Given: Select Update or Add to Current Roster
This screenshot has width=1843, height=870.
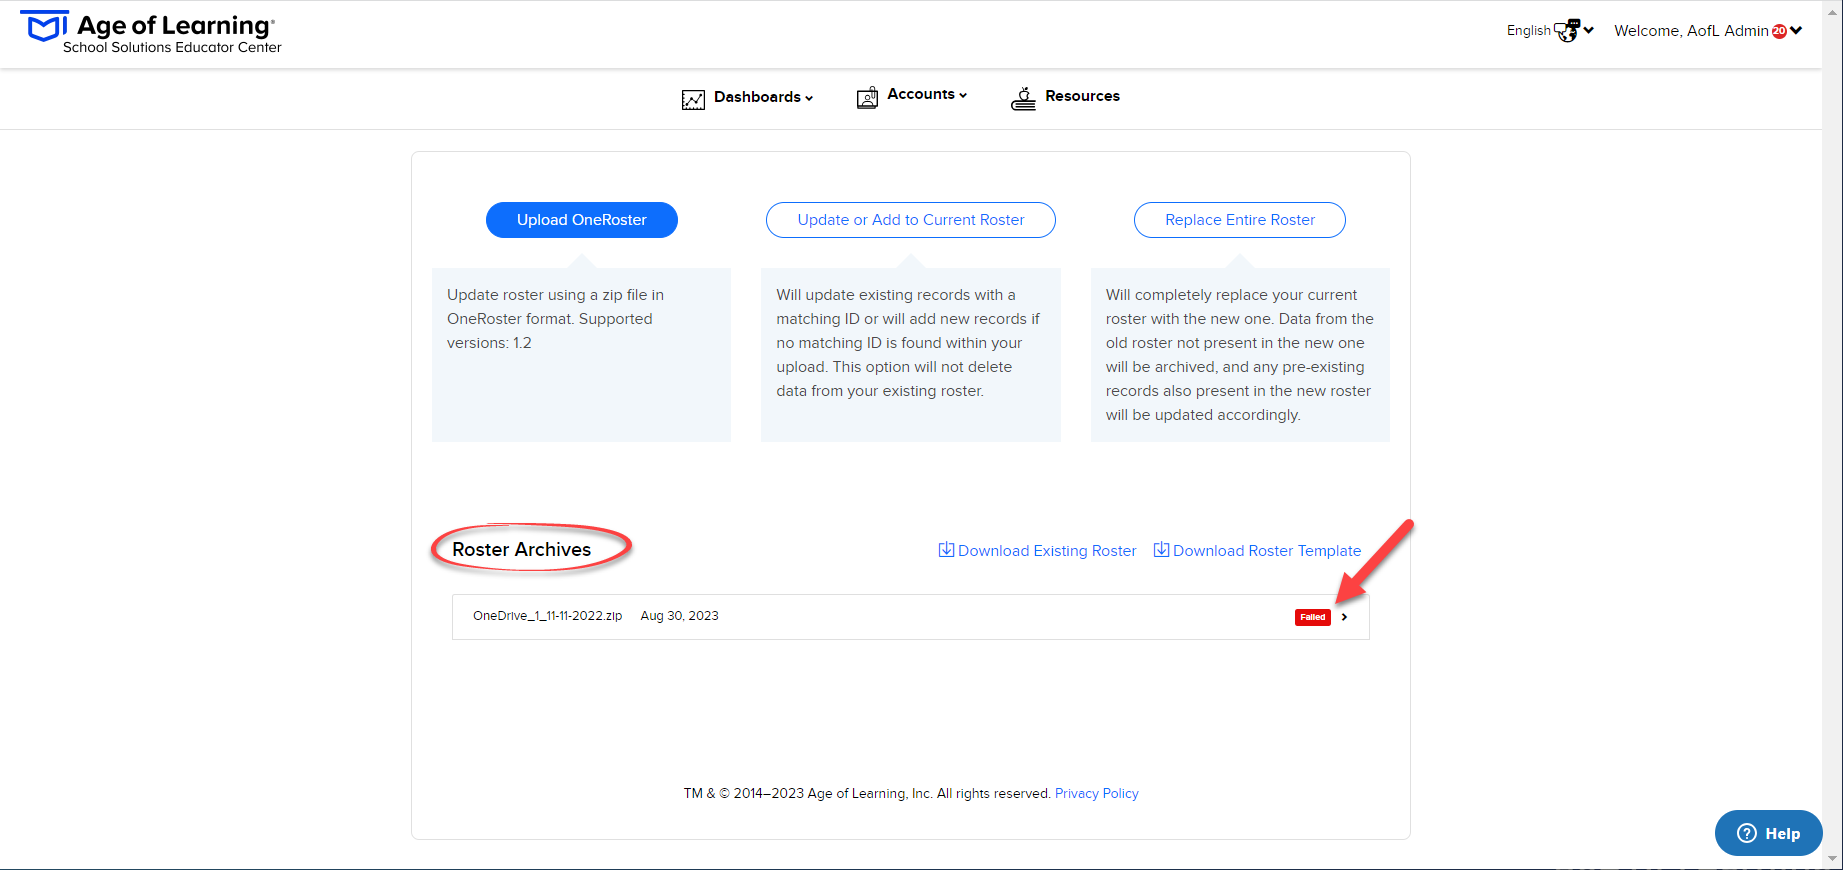Looking at the screenshot, I should coord(911,220).
